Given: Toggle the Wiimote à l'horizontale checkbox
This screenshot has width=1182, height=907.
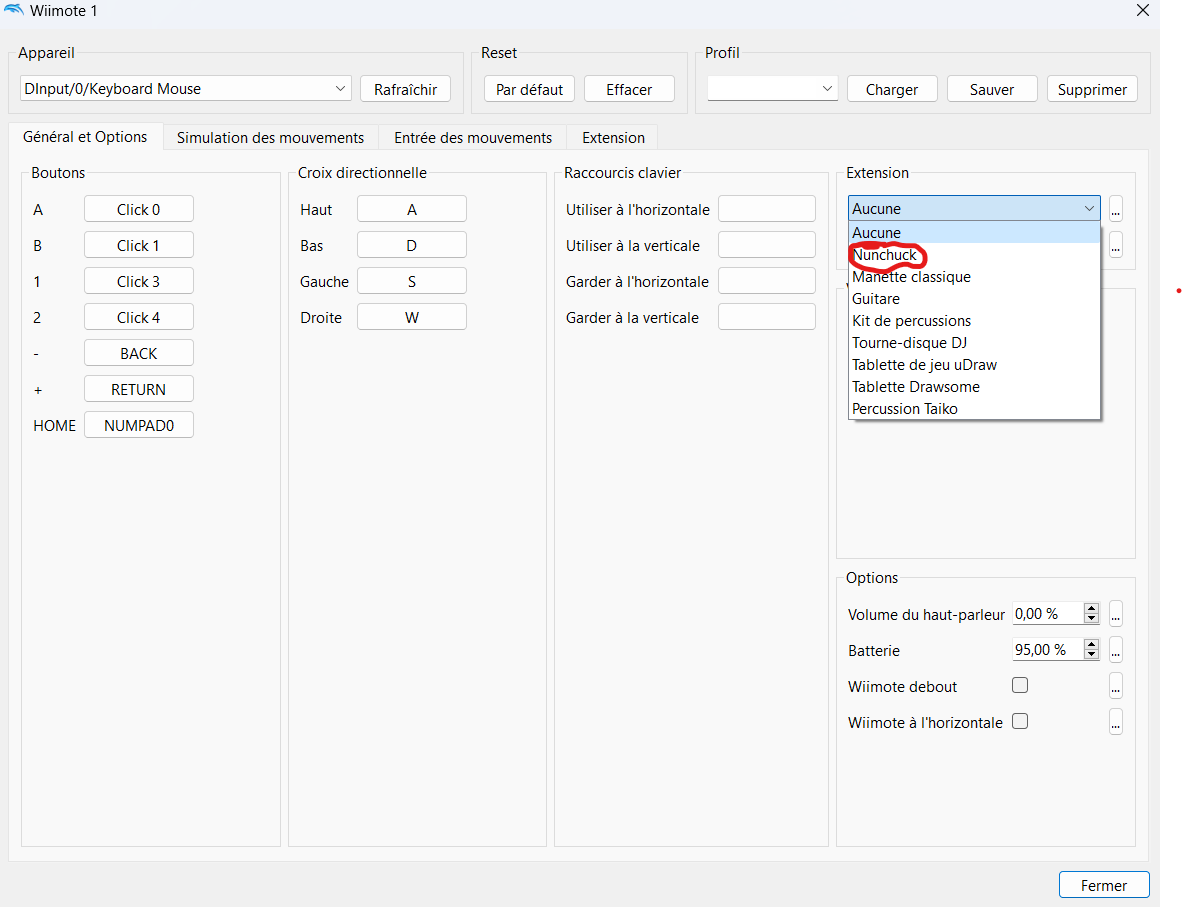Looking at the screenshot, I should (x=1020, y=722).
